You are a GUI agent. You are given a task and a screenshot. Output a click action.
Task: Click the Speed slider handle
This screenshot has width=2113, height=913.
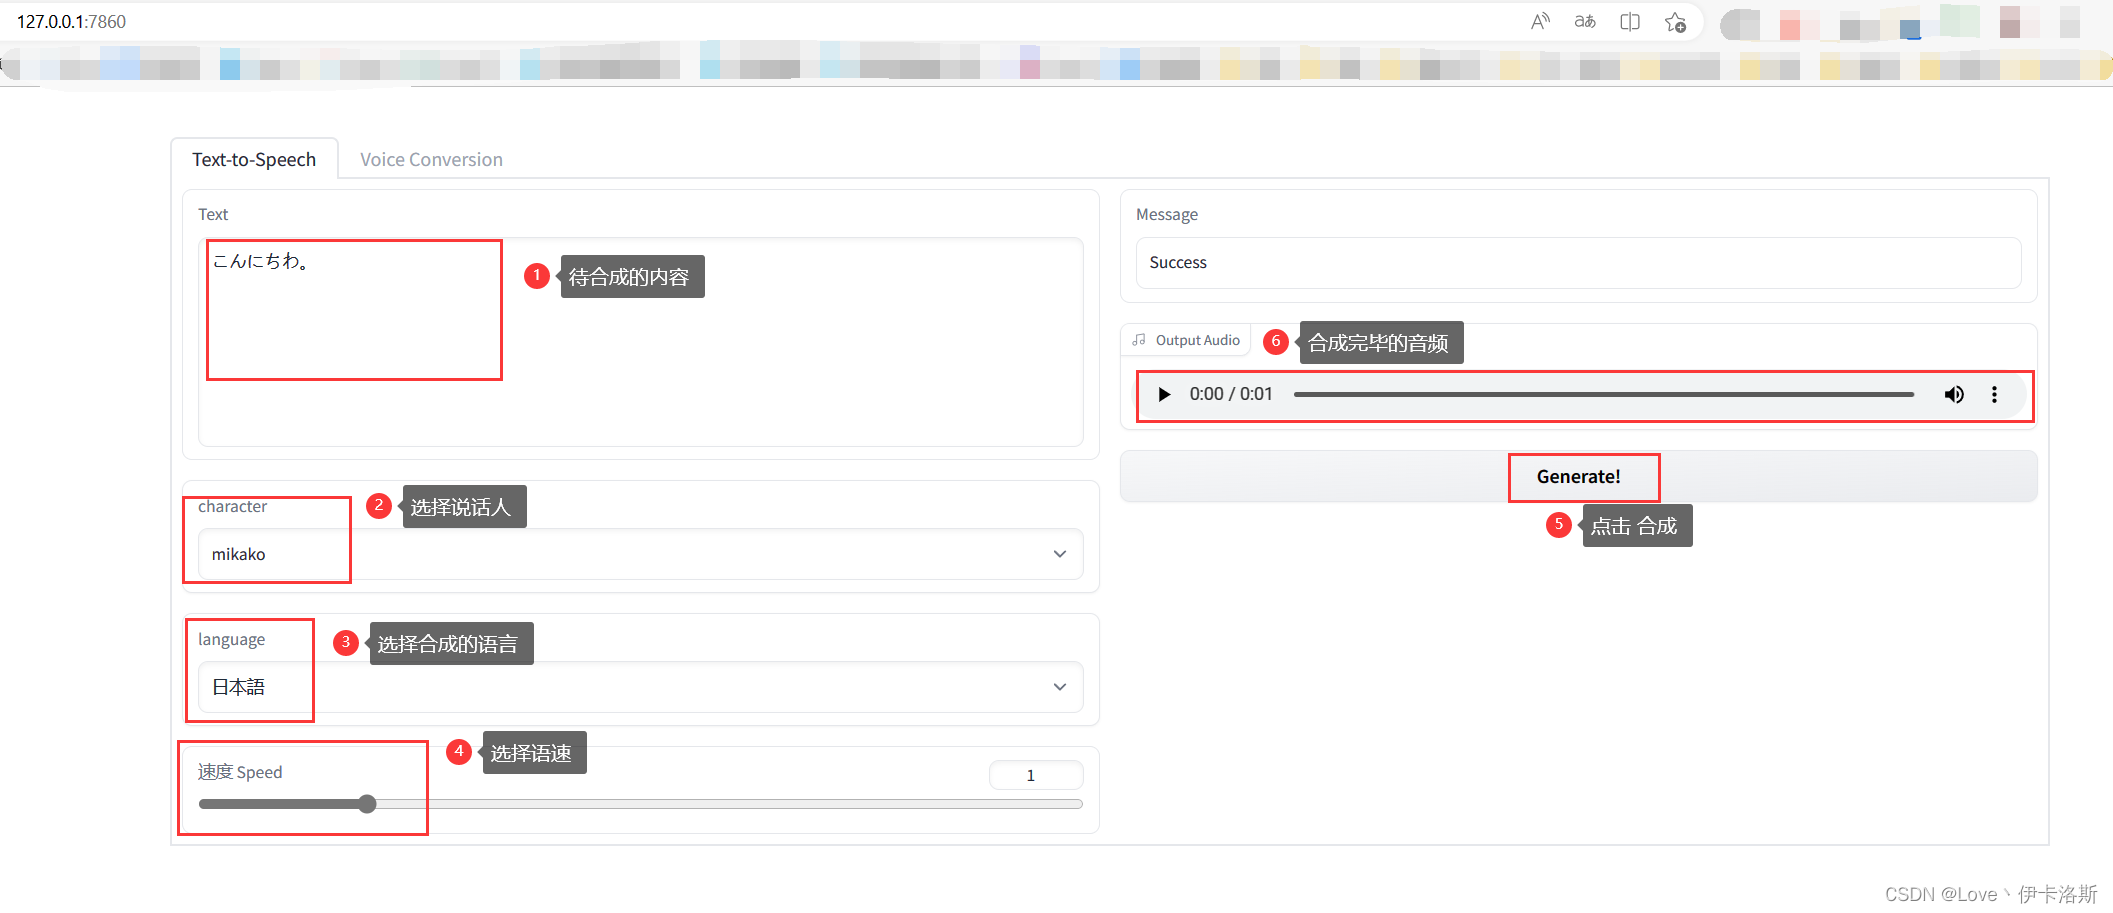click(x=367, y=804)
